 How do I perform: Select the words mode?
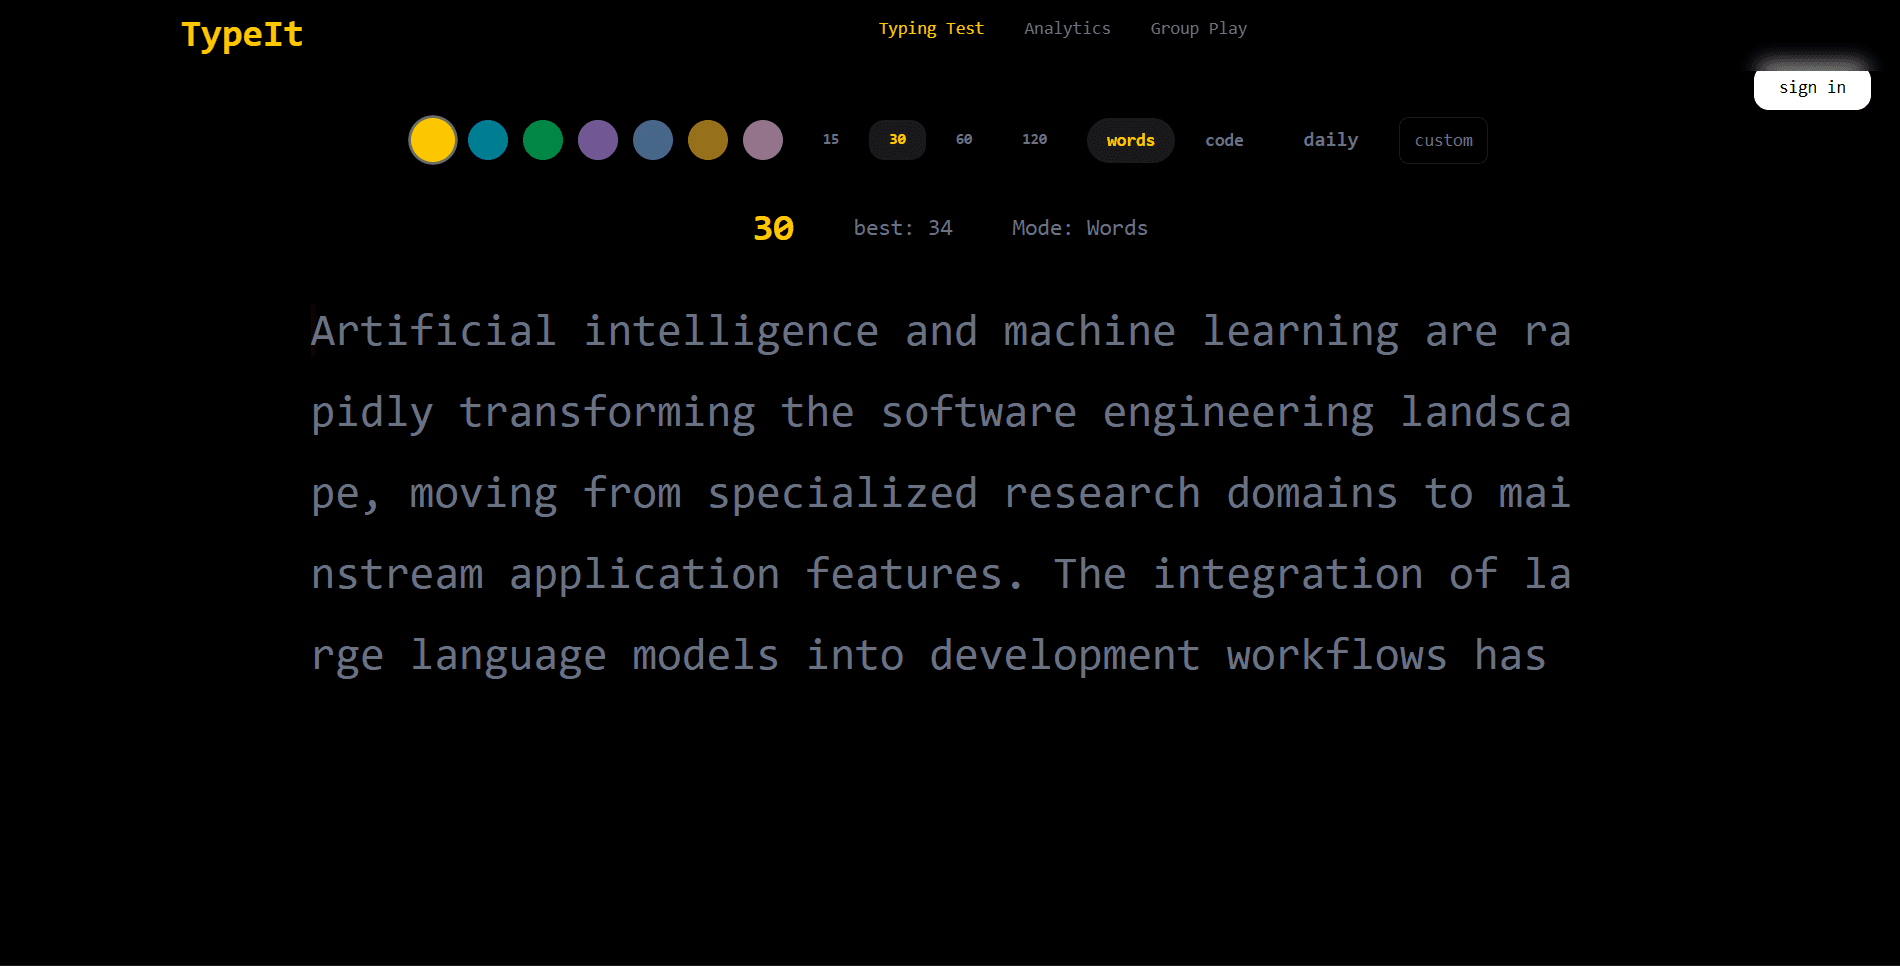1131,141
